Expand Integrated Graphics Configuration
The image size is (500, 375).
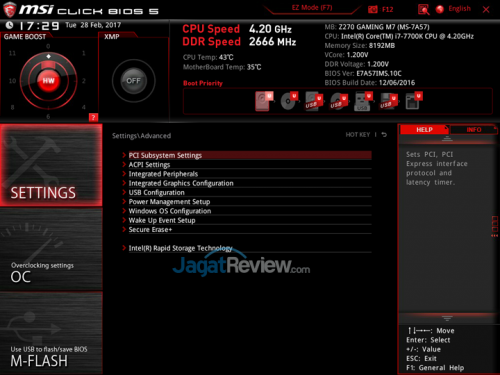point(247,183)
